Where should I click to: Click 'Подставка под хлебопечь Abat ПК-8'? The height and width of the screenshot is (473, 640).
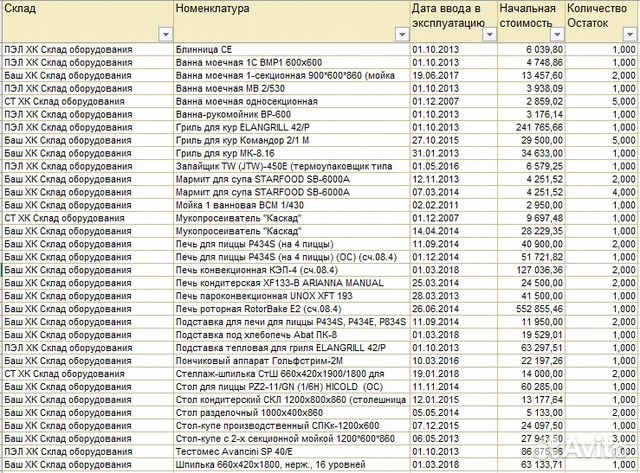click(292, 335)
